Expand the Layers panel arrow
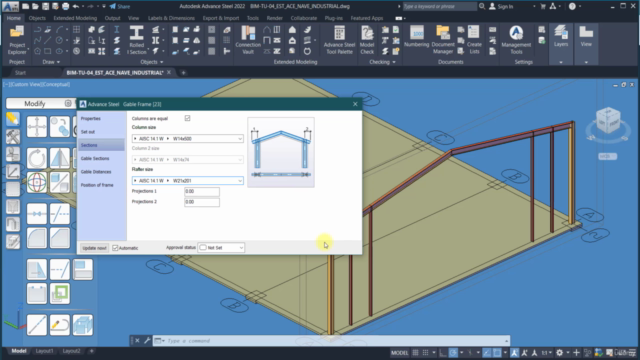640x360 pixels. pos(561,62)
